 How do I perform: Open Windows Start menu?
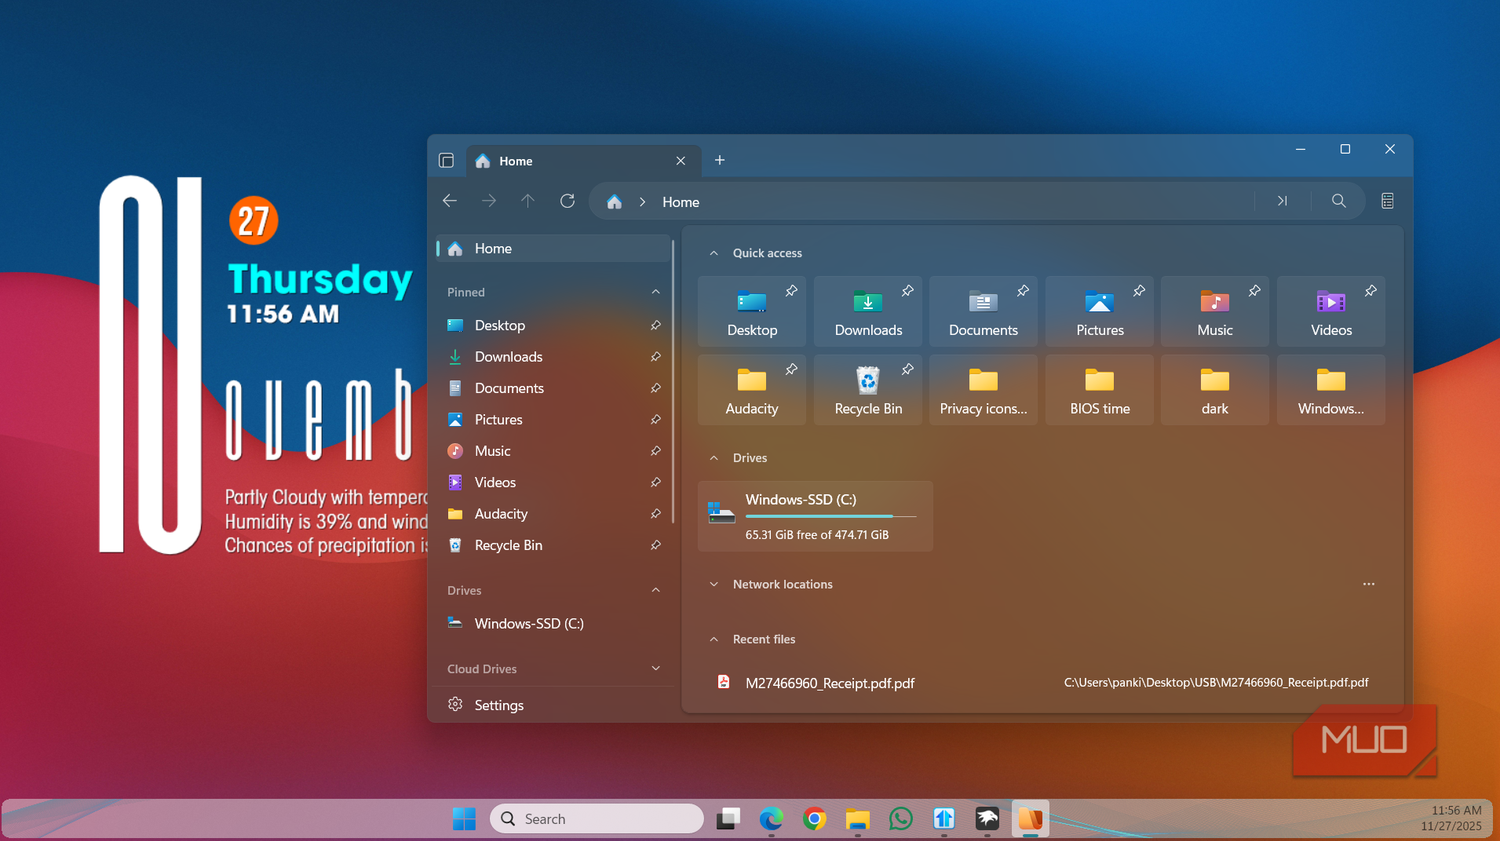click(464, 818)
